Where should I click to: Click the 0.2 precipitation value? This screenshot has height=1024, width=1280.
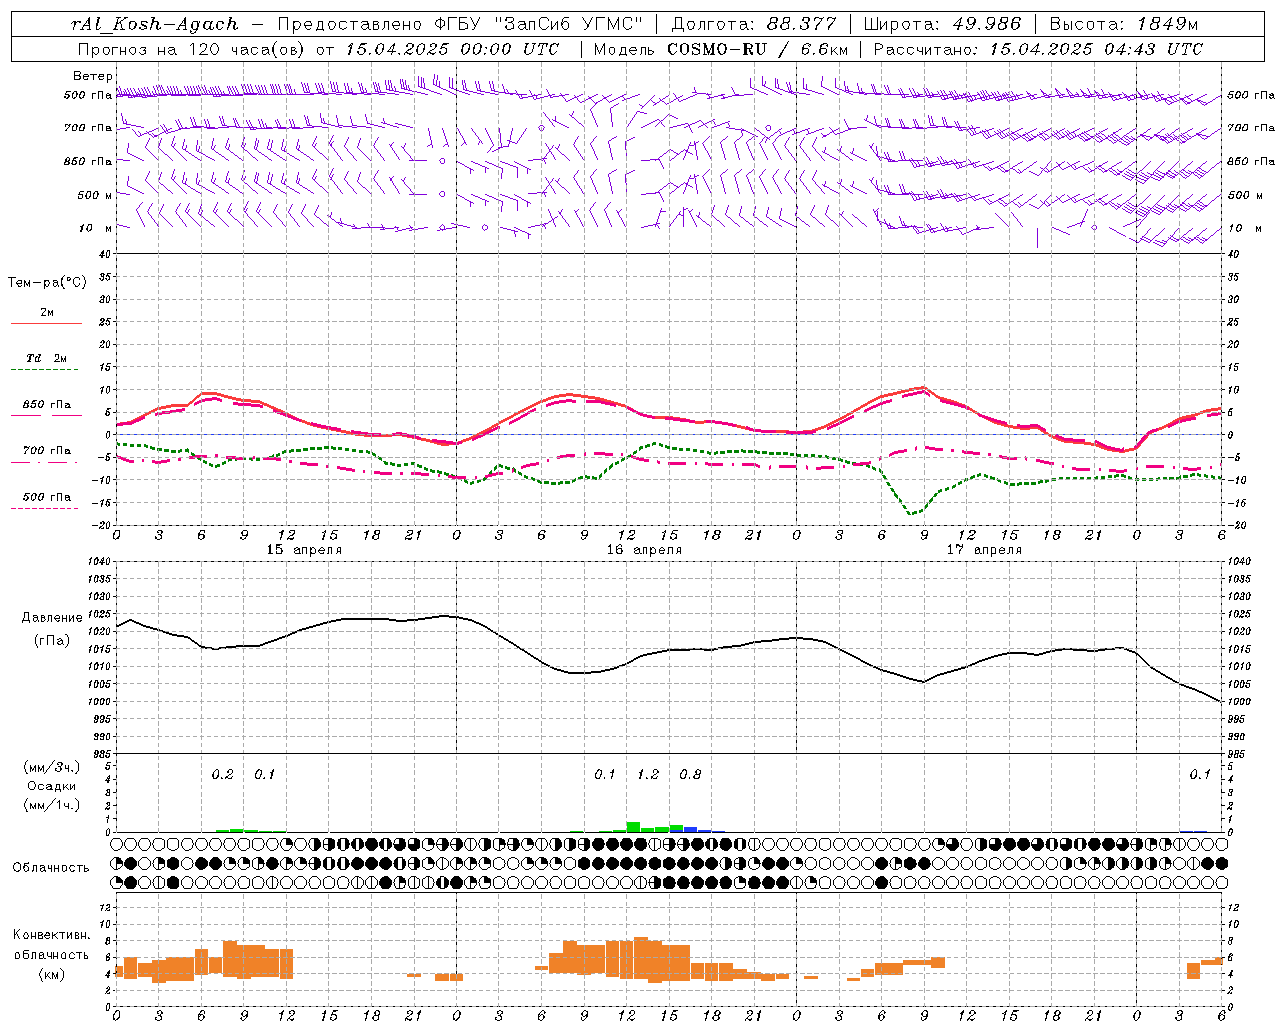(x=222, y=775)
